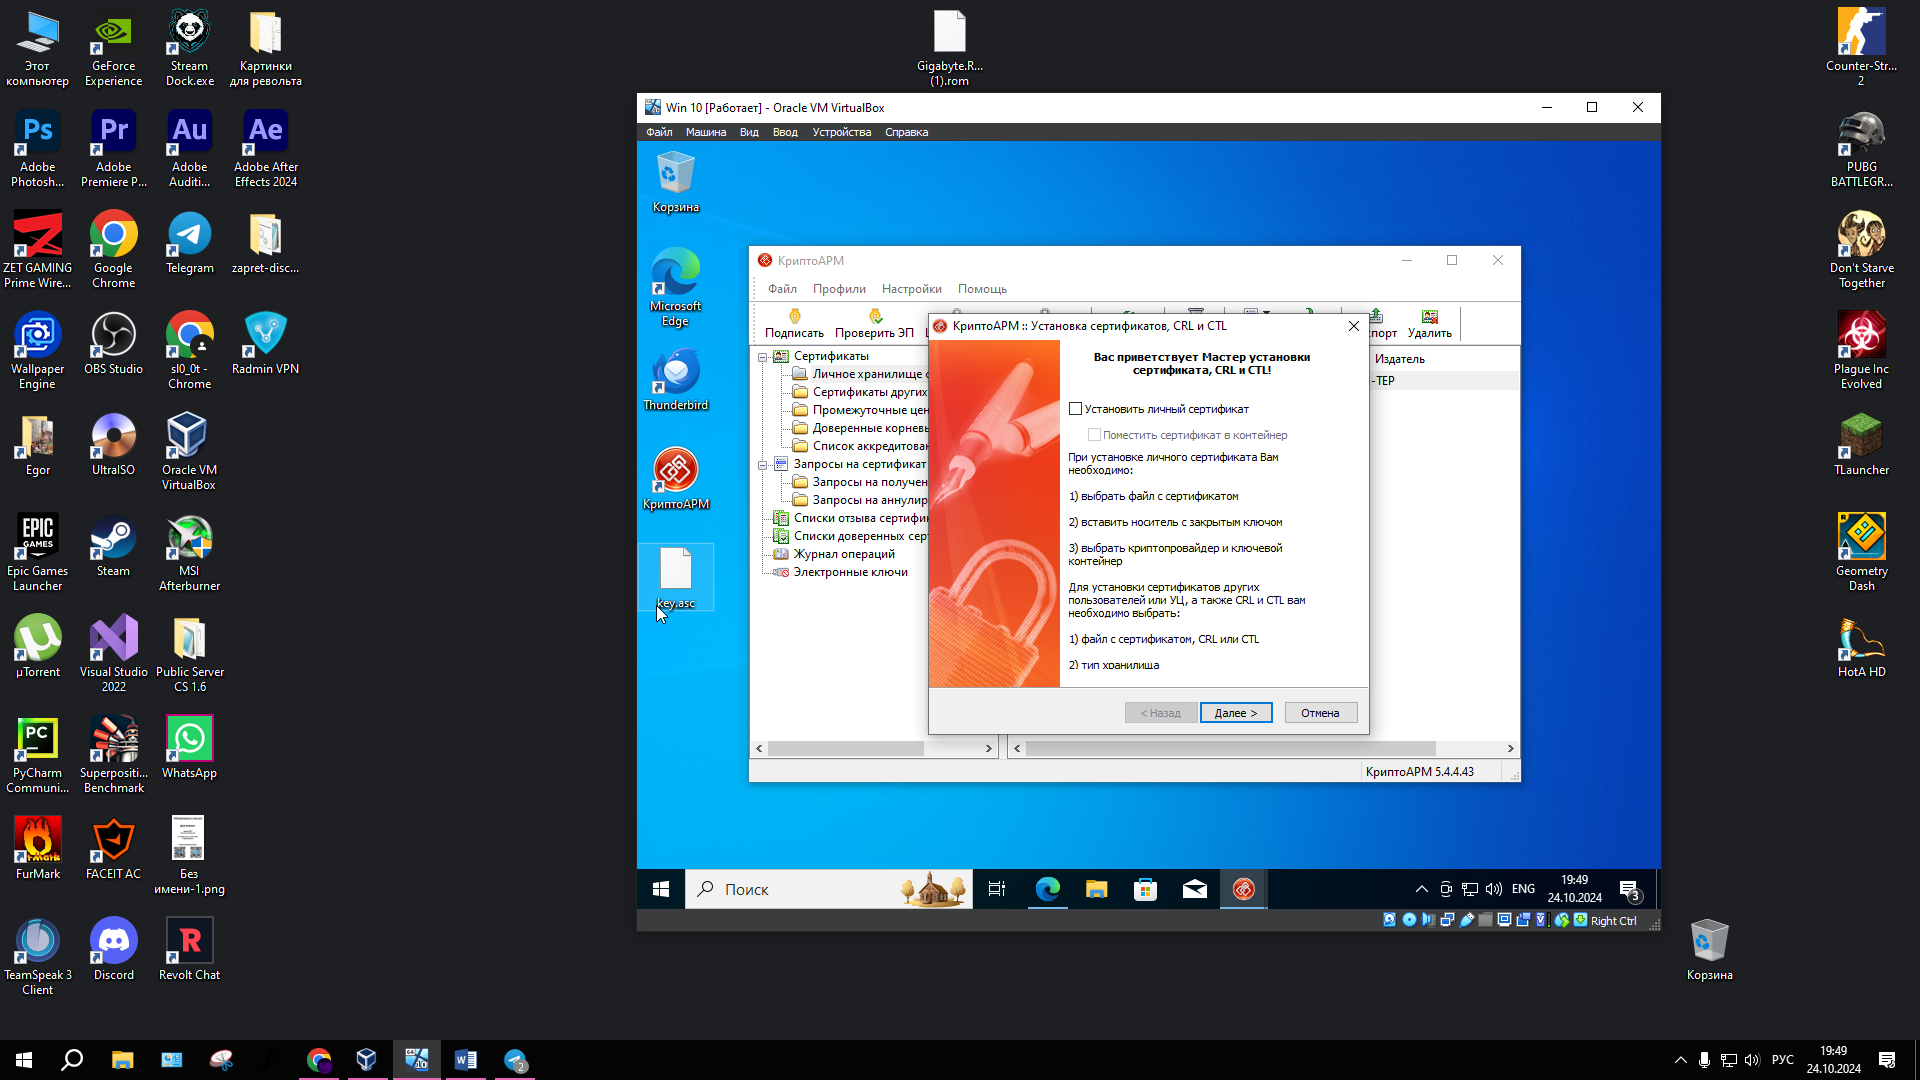The height and width of the screenshot is (1080, 1920).
Task: Click VirtualBox hard disk status icon
Action: (x=1389, y=920)
